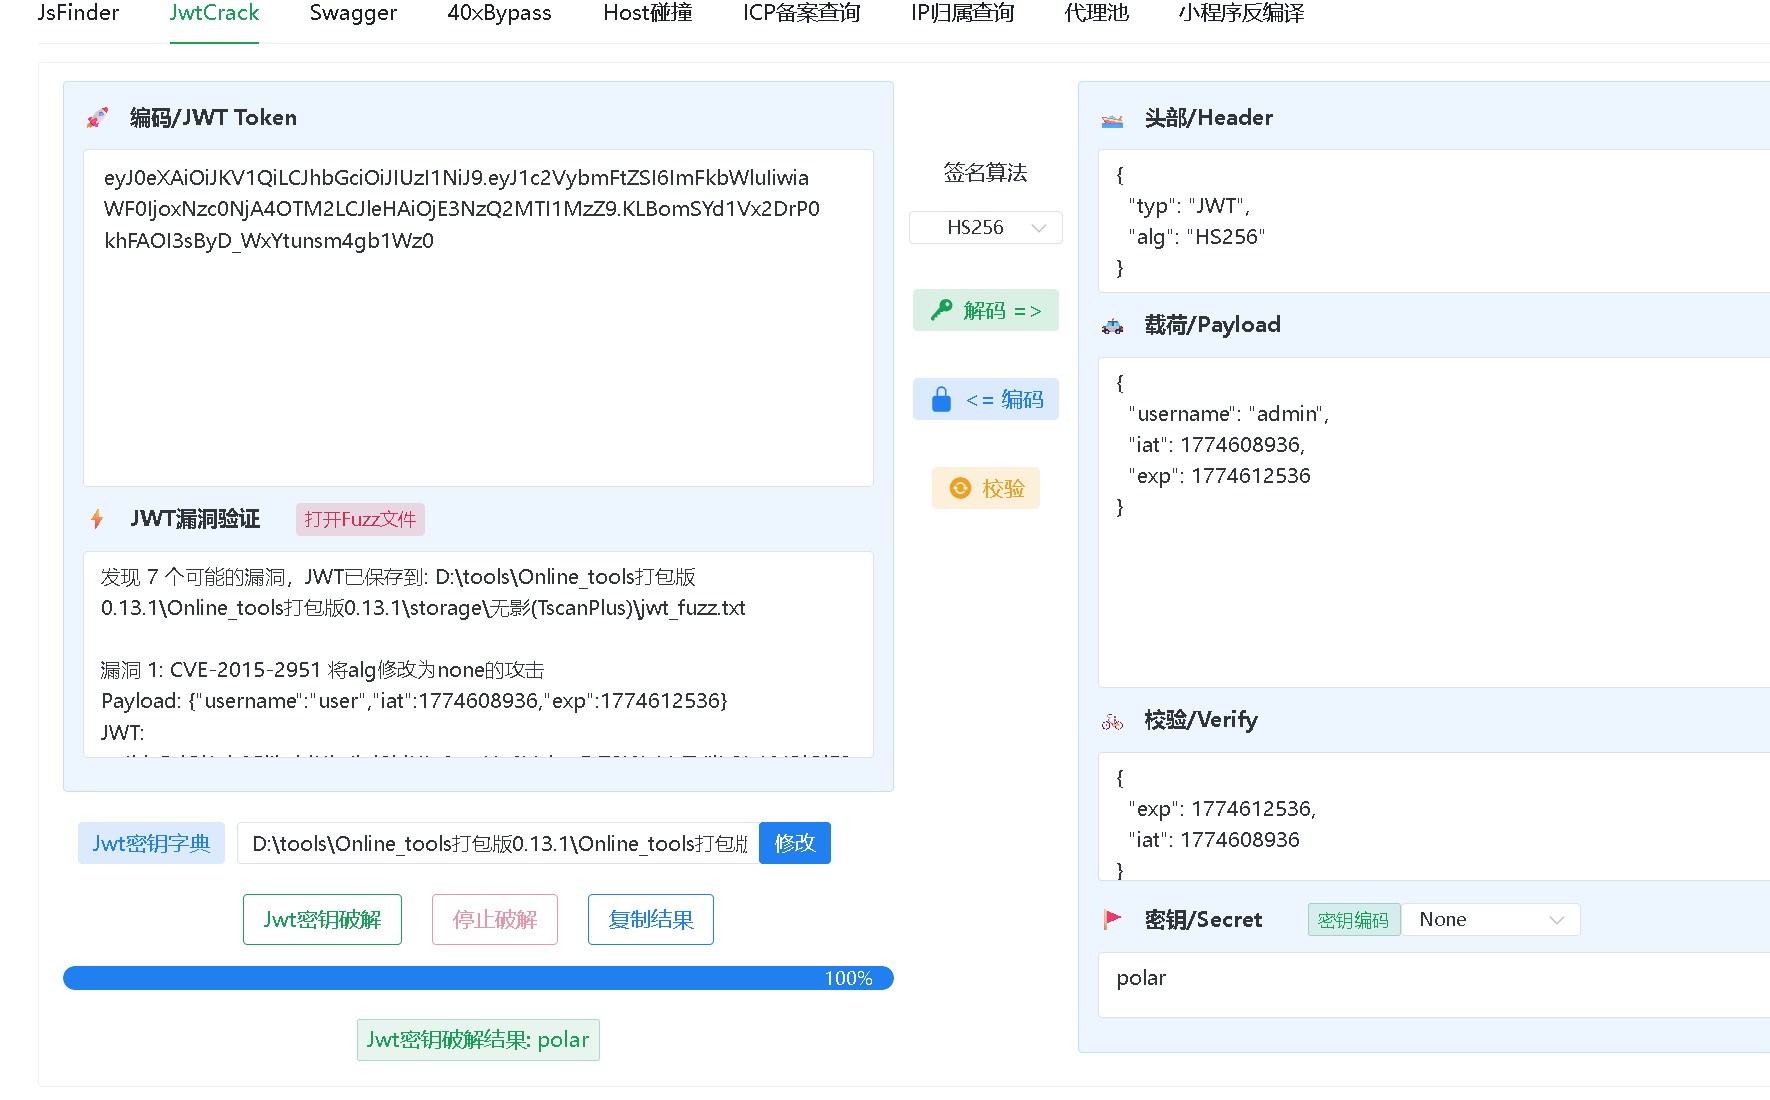Expand the None secret encoding dropdown
Image resolution: width=1770 pixels, height=1100 pixels.
[x=1490, y=920]
